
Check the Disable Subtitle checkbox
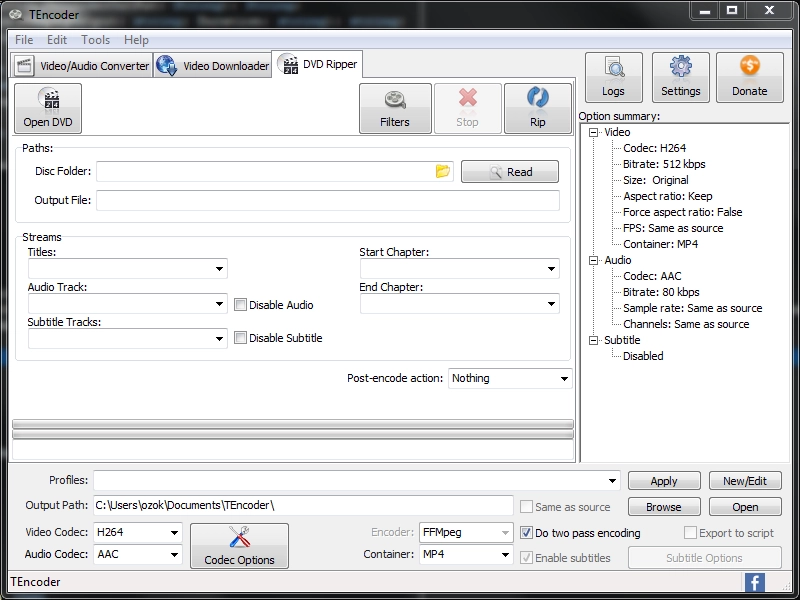click(x=240, y=338)
